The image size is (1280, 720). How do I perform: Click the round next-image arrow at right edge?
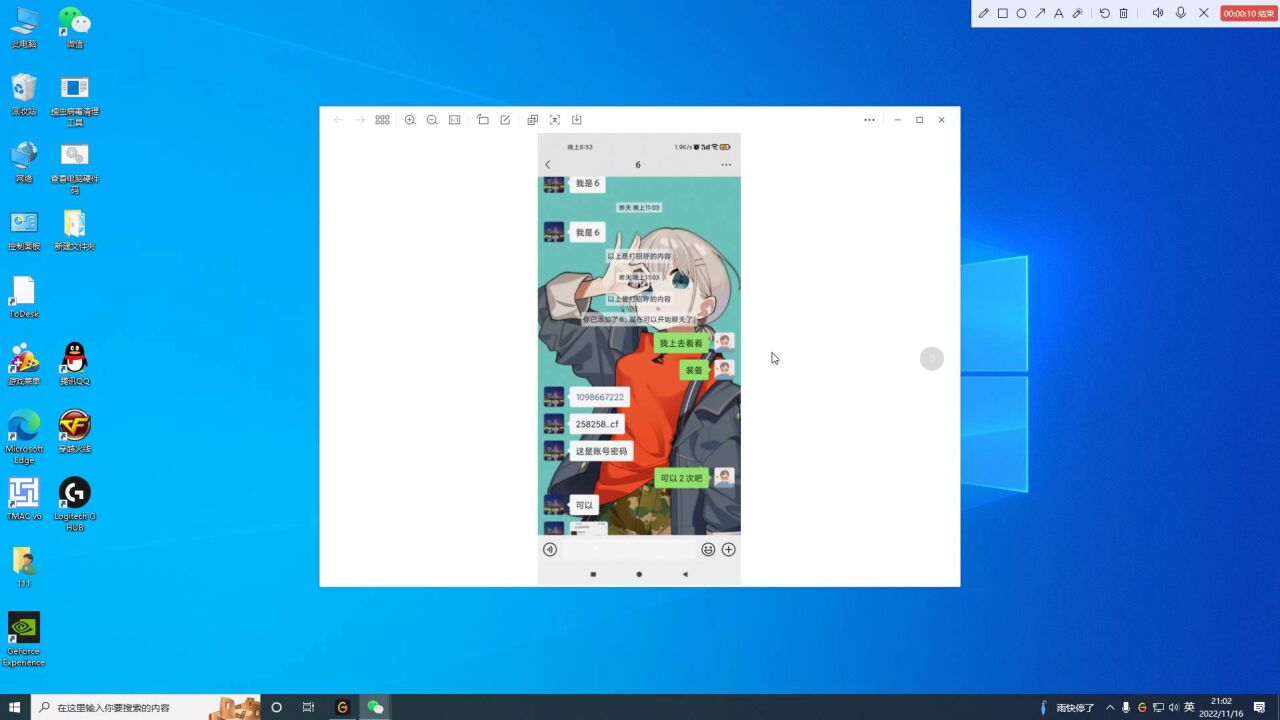932,358
